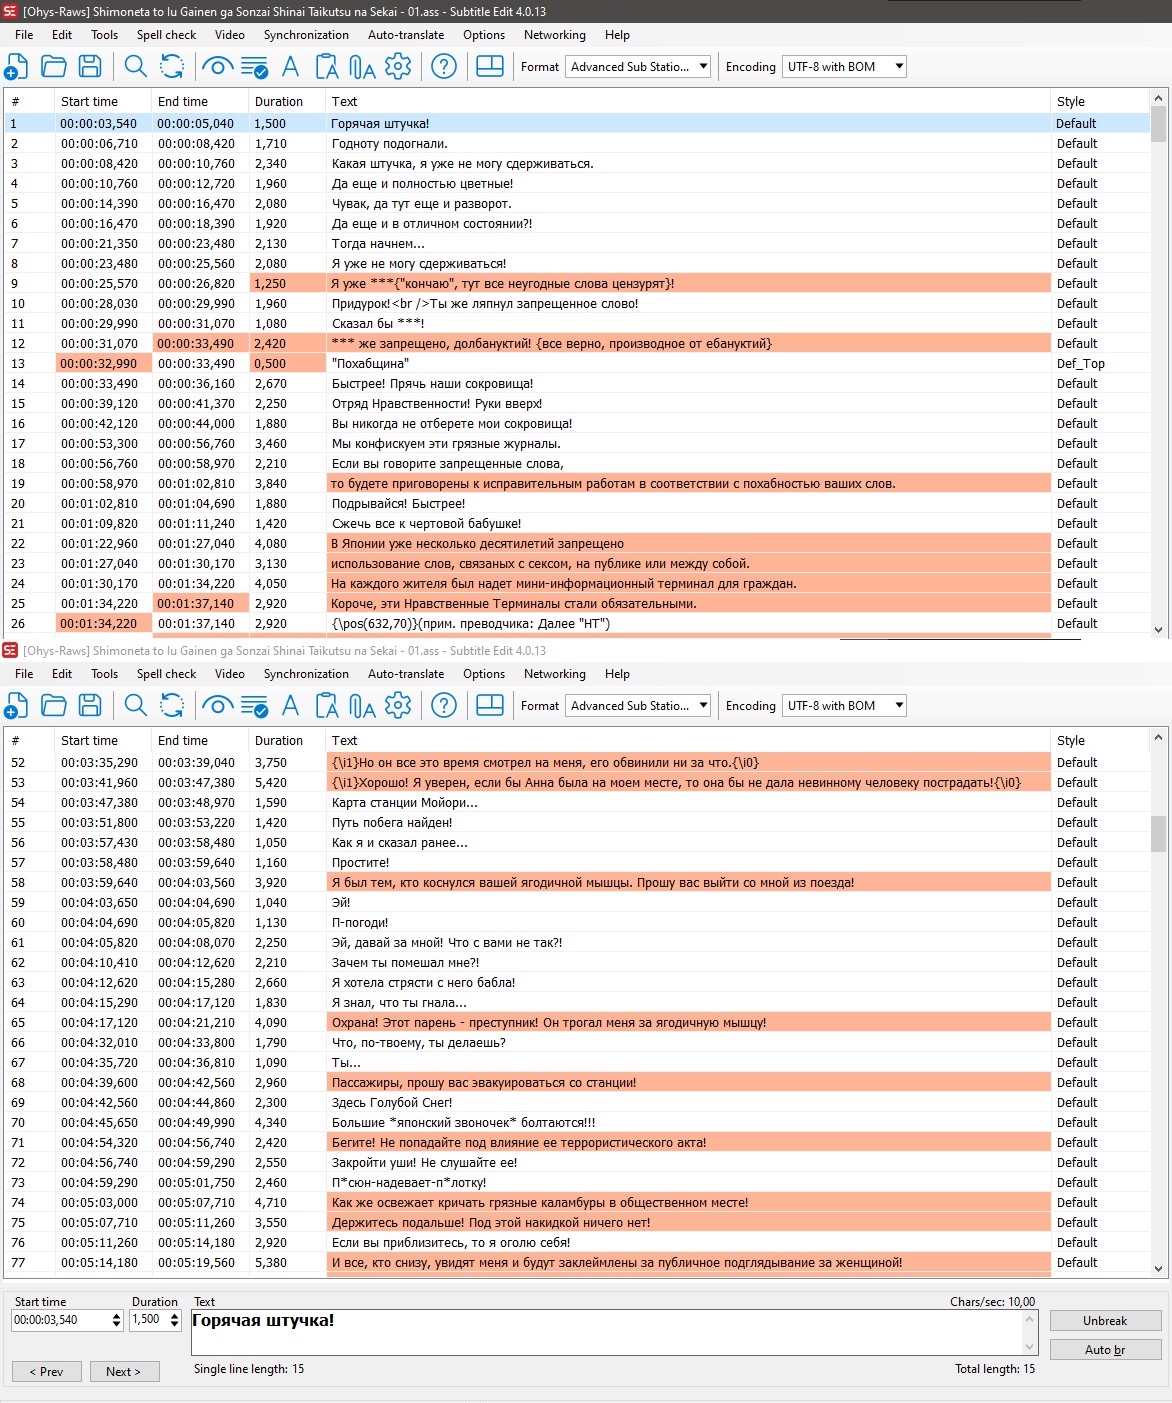Click the Find magnifier icon in top window
The image size is (1172, 1403).
(135, 67)
